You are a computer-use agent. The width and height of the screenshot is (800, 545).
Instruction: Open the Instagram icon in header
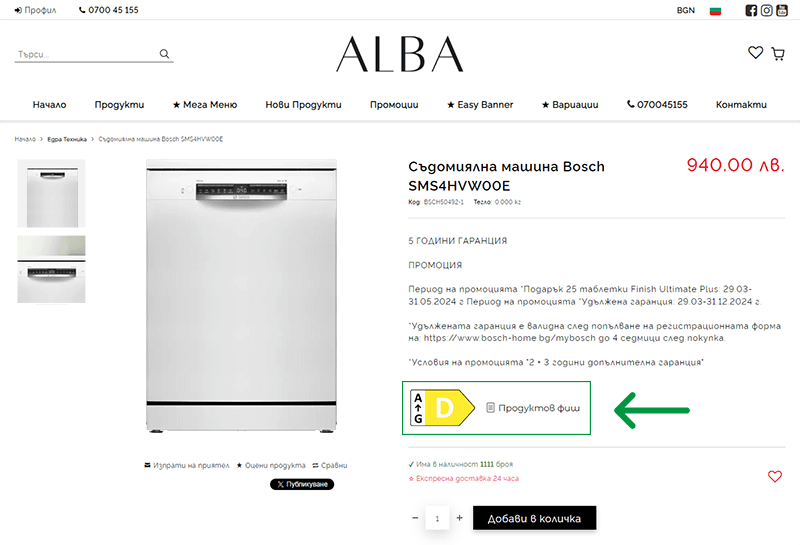click(766, 10)
